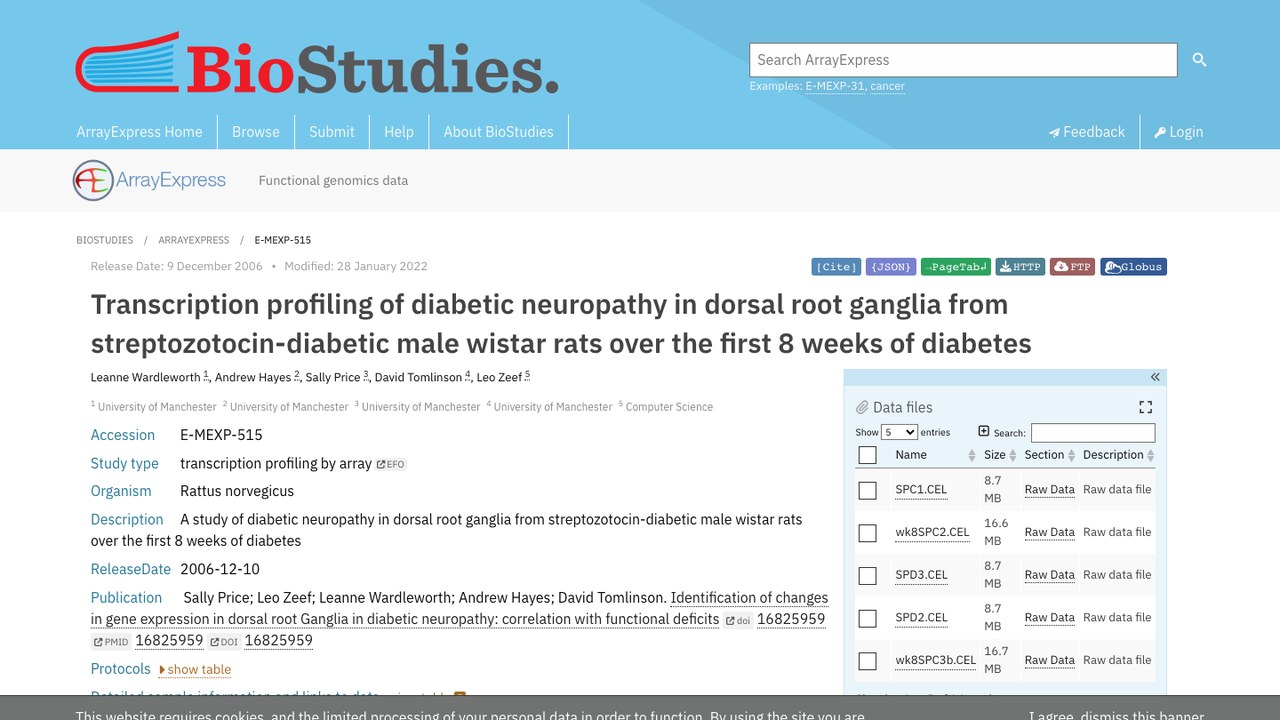Click the data files search box
Viewport: 1280px width, 720px height.
pyautogui.click(x=1093, y=433)
